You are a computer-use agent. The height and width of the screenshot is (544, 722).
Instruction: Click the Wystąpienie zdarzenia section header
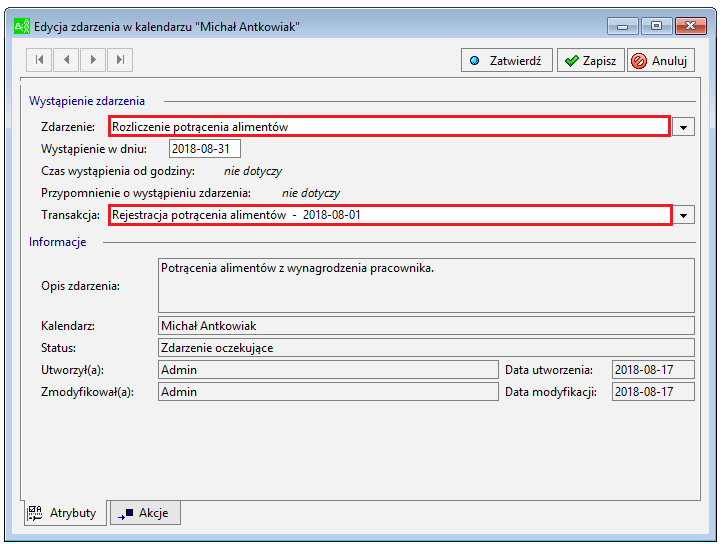tap(87, 101)
